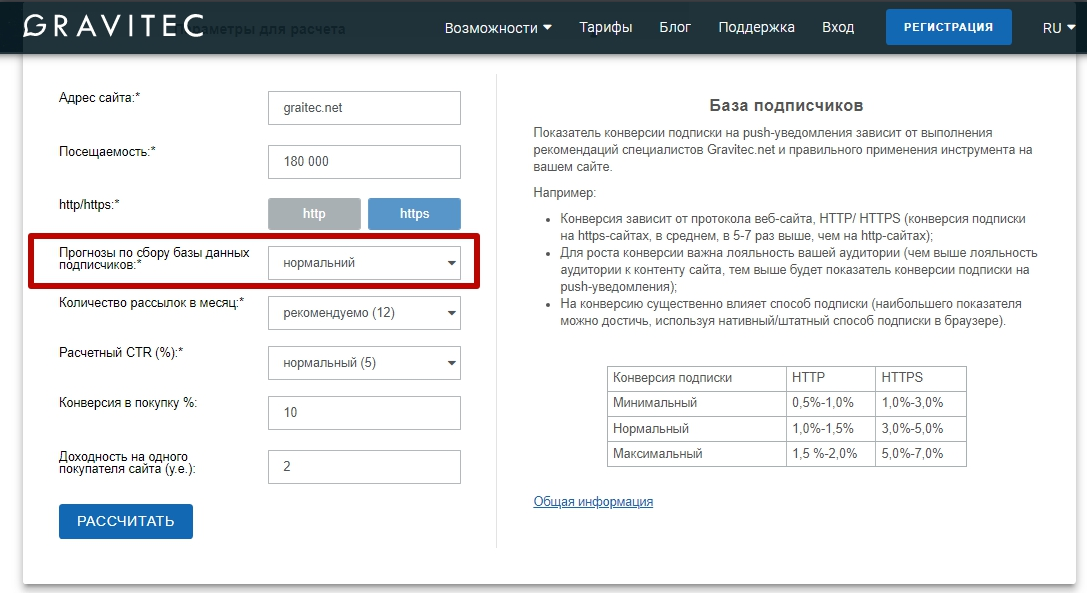
Task: Click the Максимальный table row label
Action: [x=697, y=454]
